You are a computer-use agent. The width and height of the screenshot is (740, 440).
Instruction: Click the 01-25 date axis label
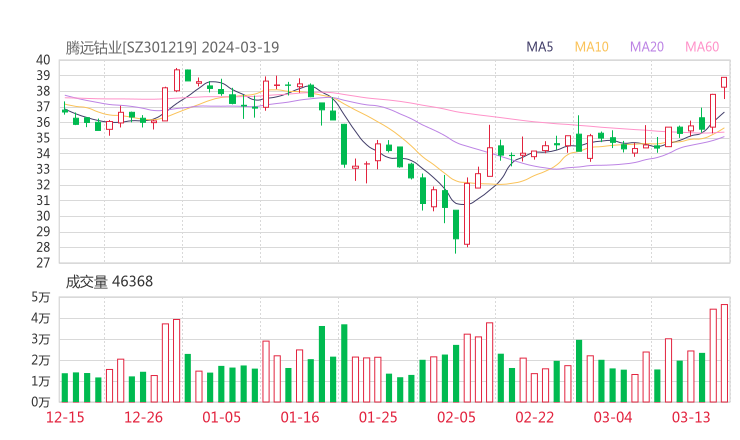pos(378,417)
